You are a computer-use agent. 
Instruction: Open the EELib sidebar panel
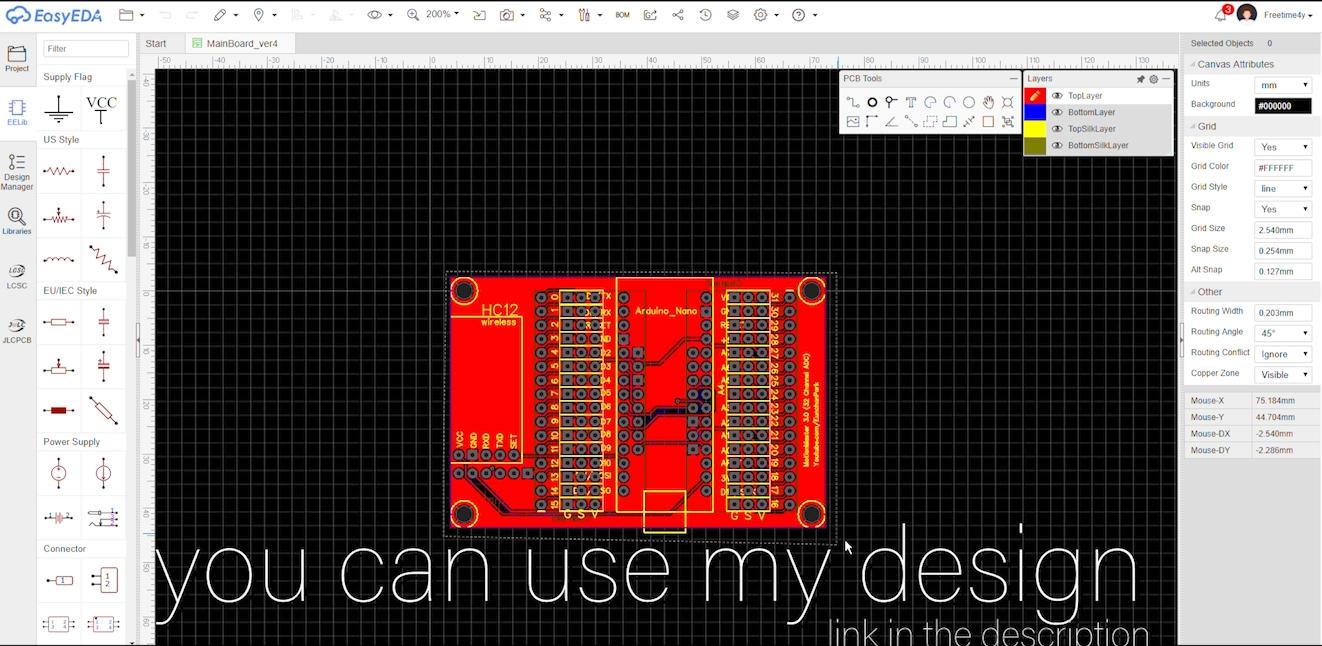pos(17,111)
